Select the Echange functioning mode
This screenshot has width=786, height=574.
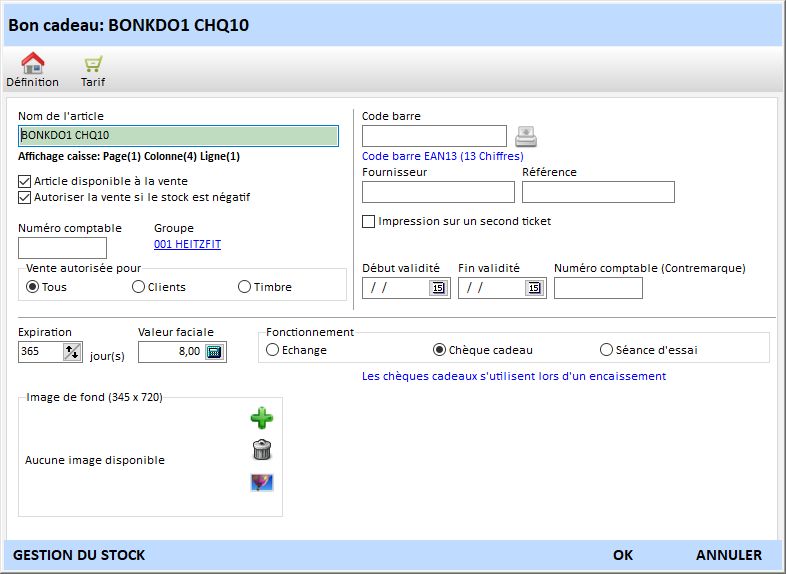pyautogui.click(x=272, y=350)
